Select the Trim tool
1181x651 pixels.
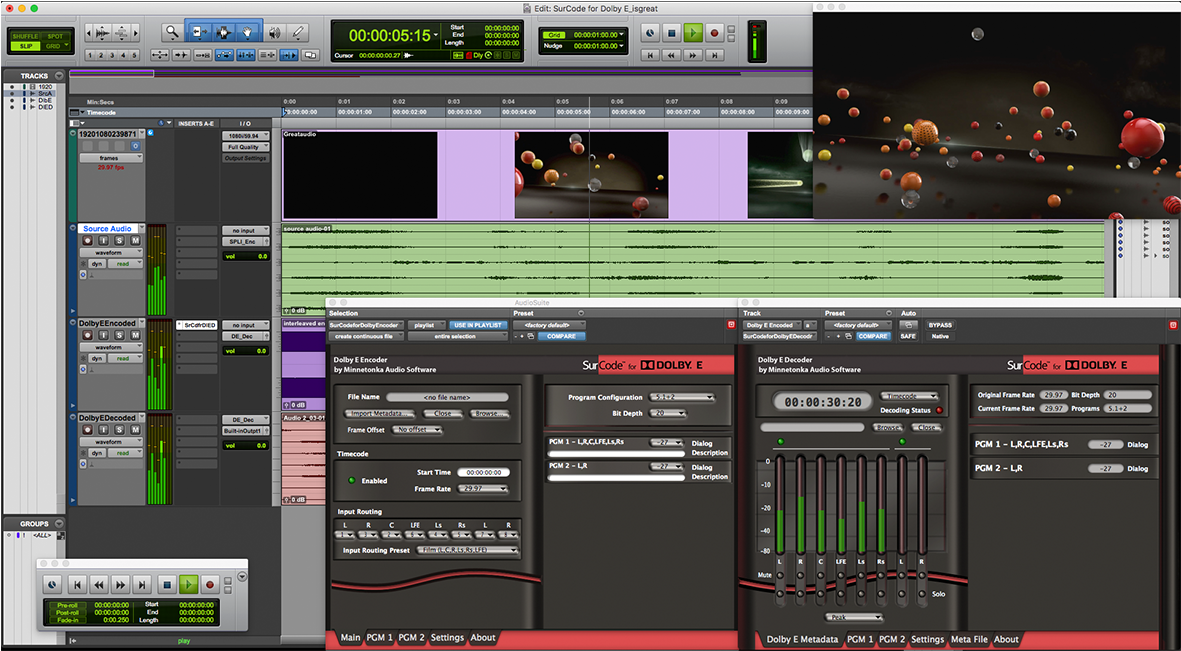[199, 33]
